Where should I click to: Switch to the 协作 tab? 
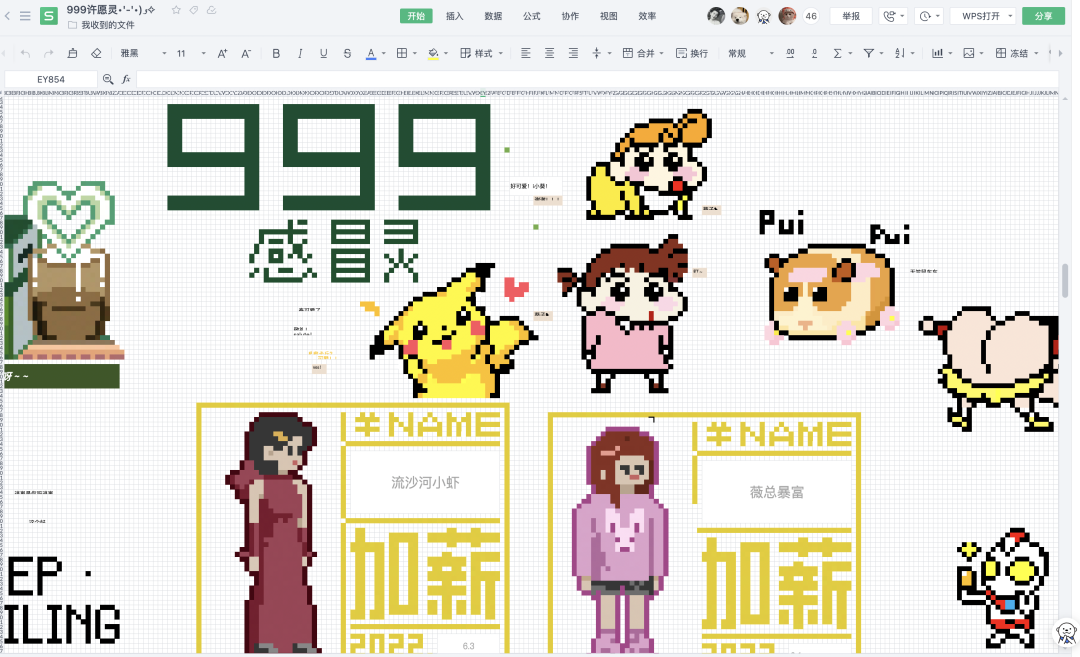570,16
